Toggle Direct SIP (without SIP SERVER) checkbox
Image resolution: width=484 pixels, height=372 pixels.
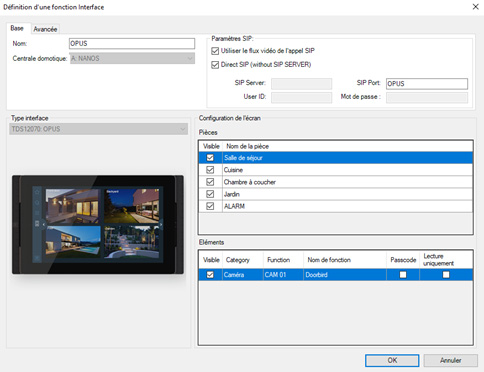click(215, 65)
